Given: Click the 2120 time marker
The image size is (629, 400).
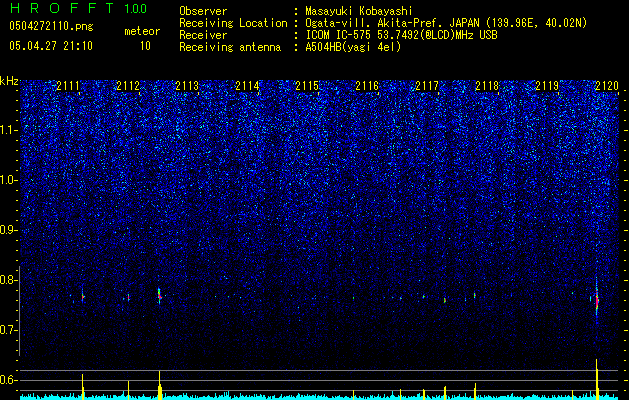Looking at the screenshot, I should (607, 86).
